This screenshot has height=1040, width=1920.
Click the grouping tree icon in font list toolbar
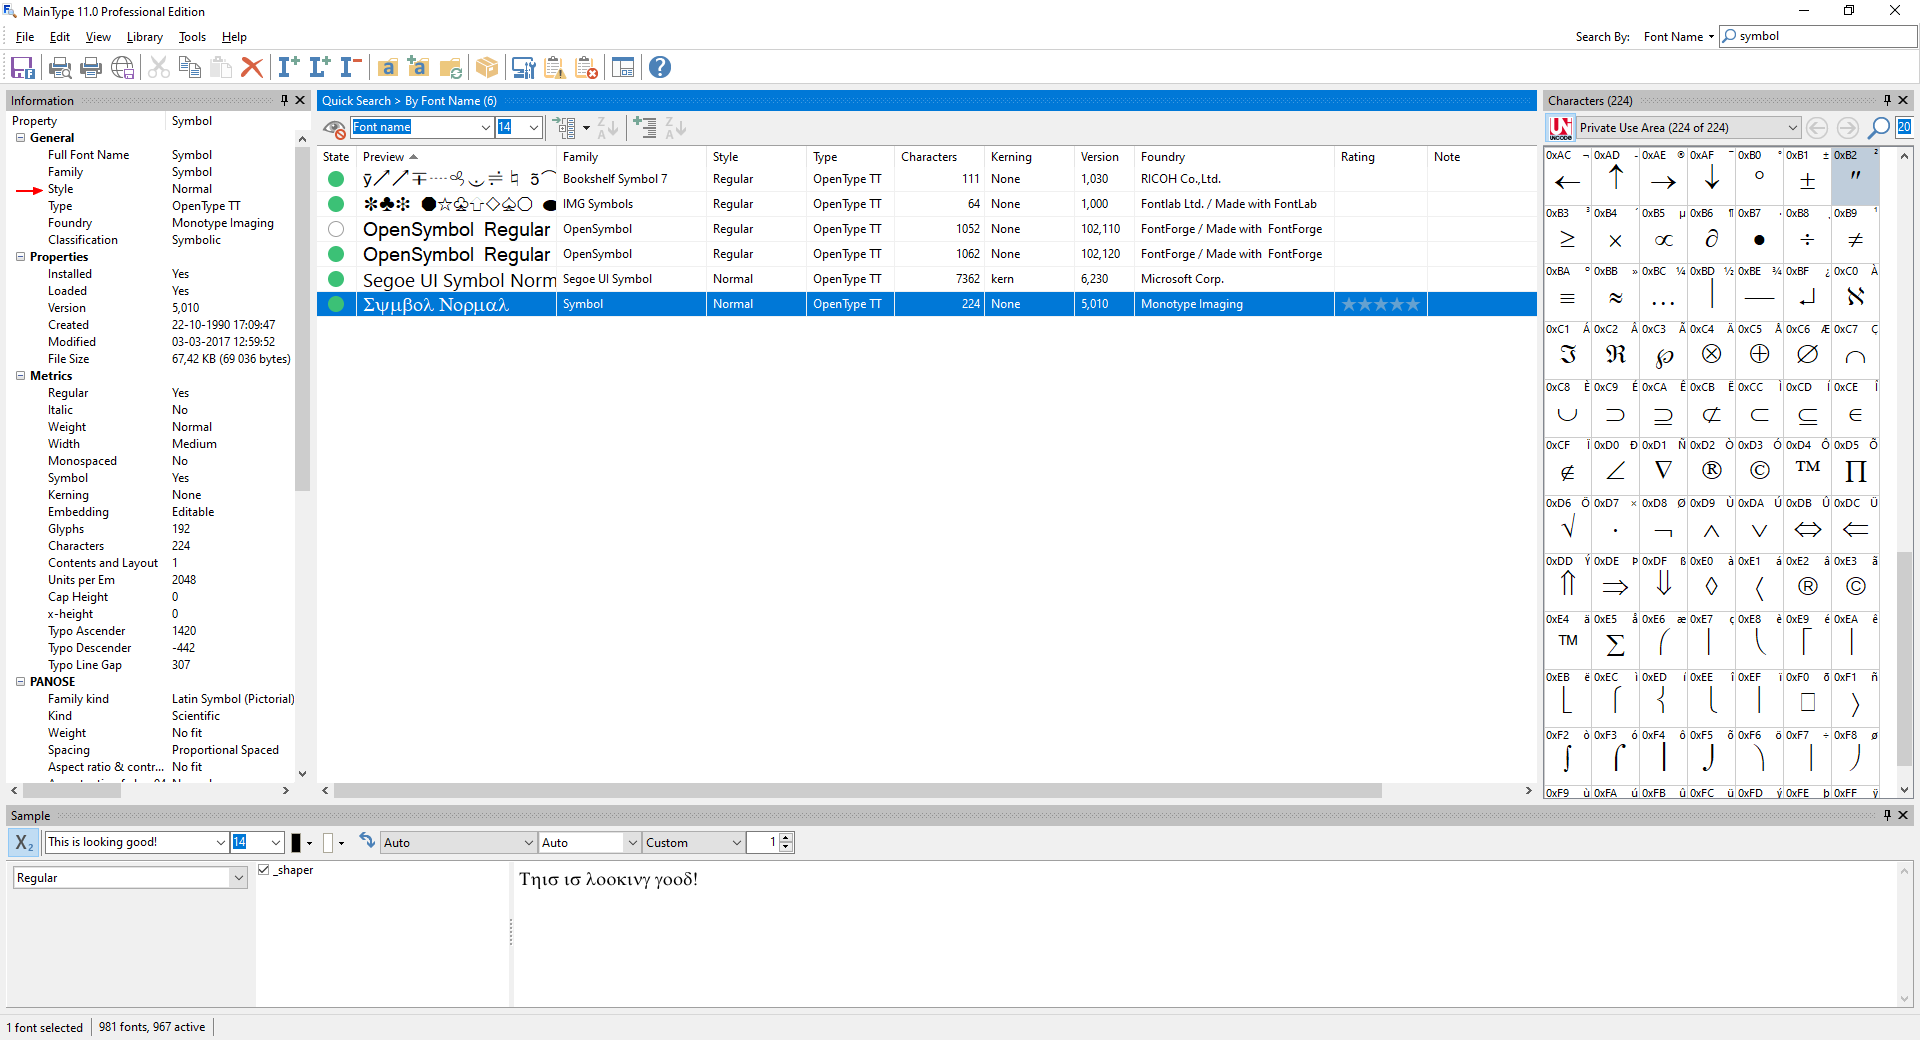[566, 128]
